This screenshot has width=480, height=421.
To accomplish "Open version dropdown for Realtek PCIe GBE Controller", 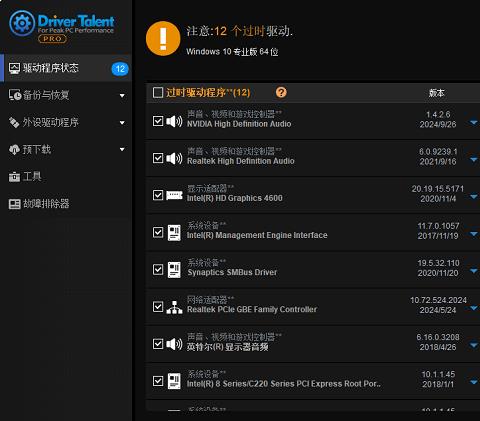I will click(474, 308).
